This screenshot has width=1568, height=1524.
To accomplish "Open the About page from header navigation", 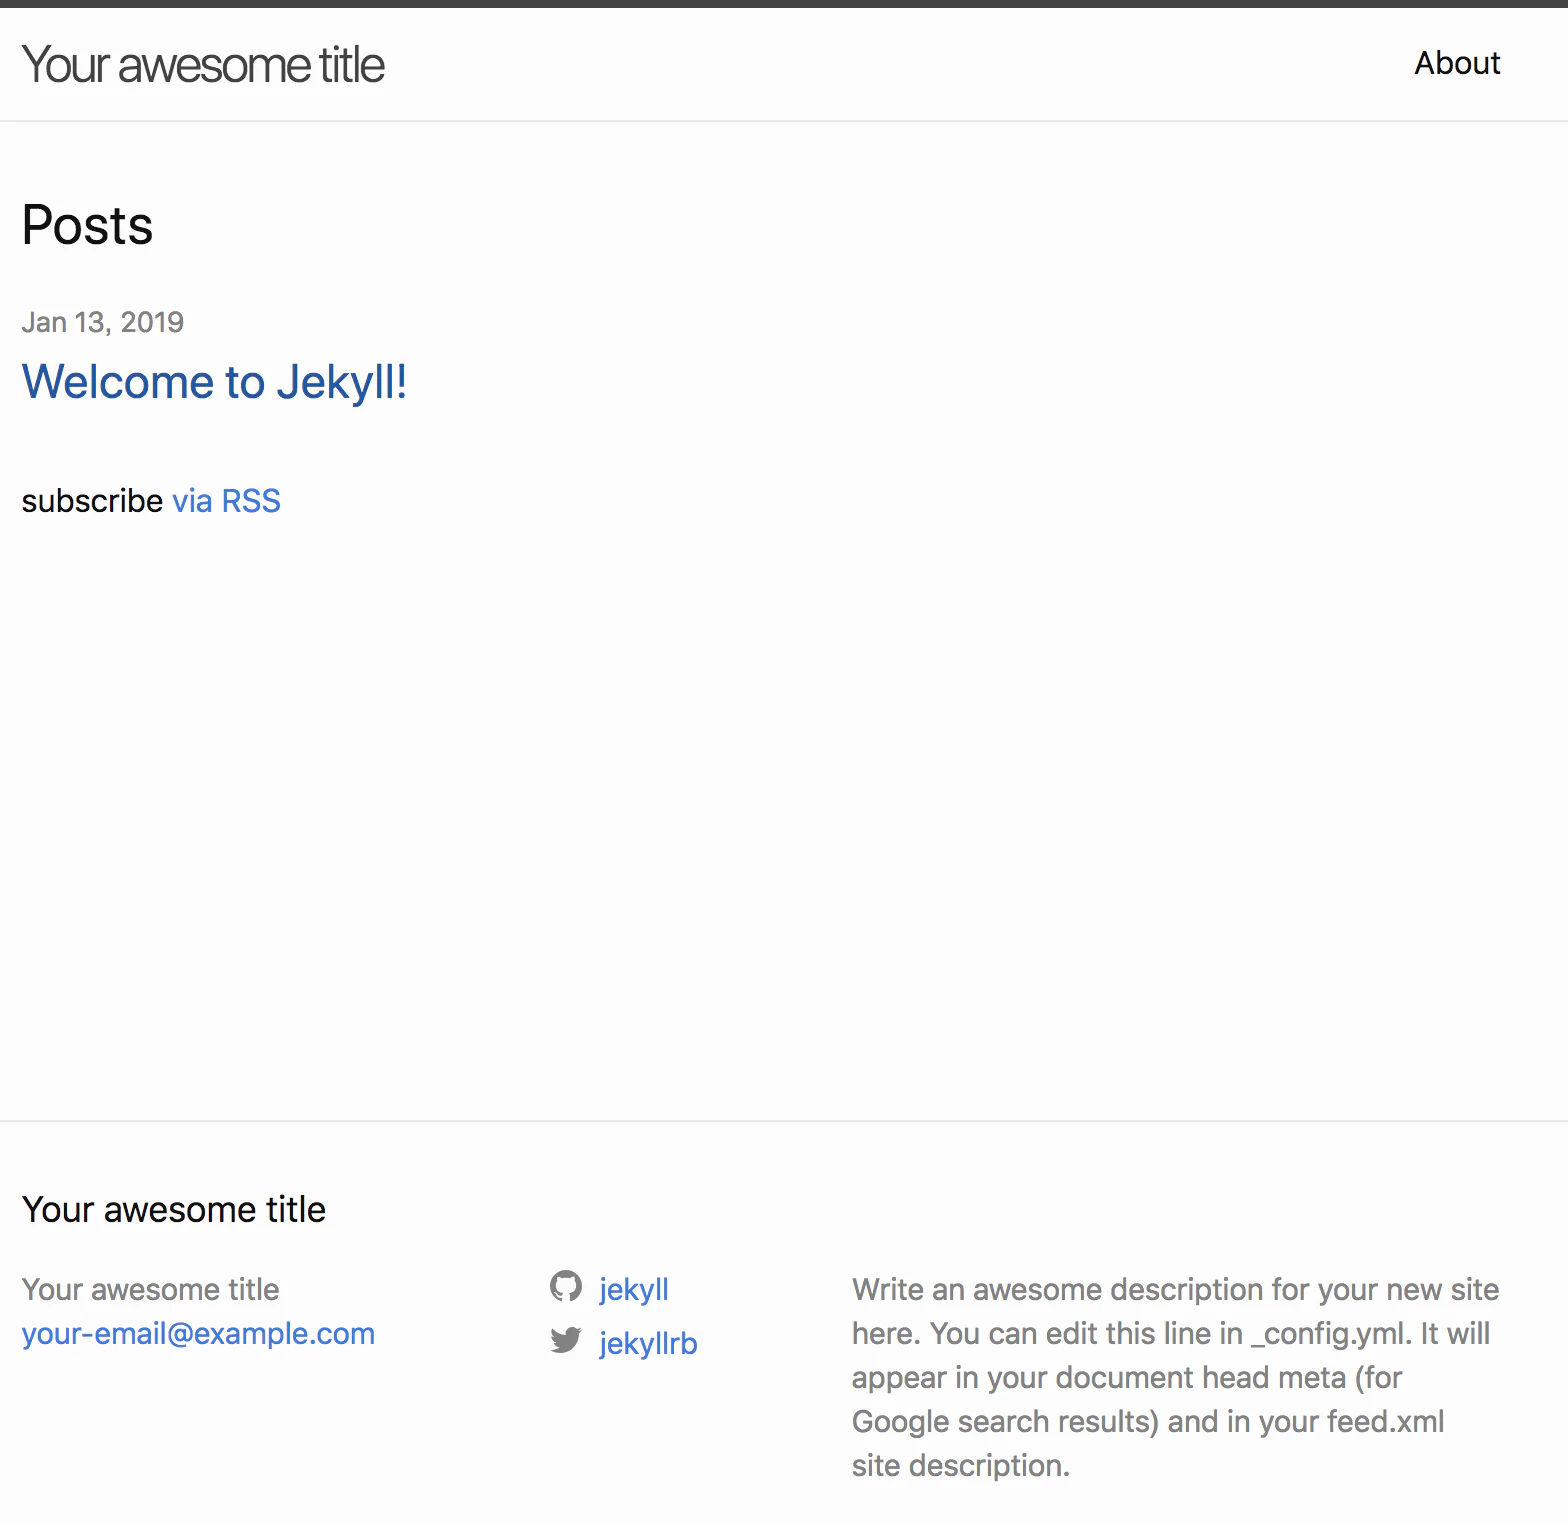I will coord(1457,63).
